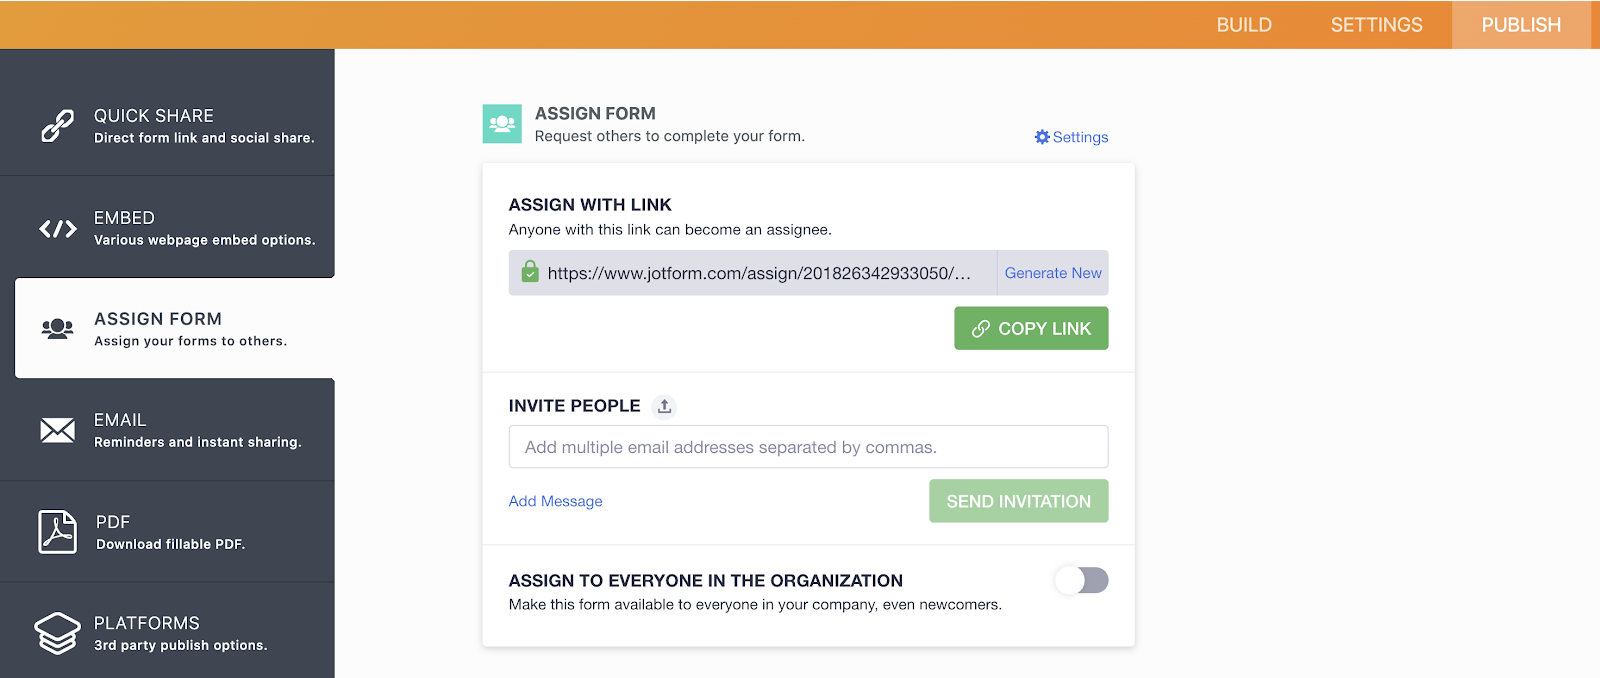Open the Build tab
1600x678 pixels.
(1244, 25)
